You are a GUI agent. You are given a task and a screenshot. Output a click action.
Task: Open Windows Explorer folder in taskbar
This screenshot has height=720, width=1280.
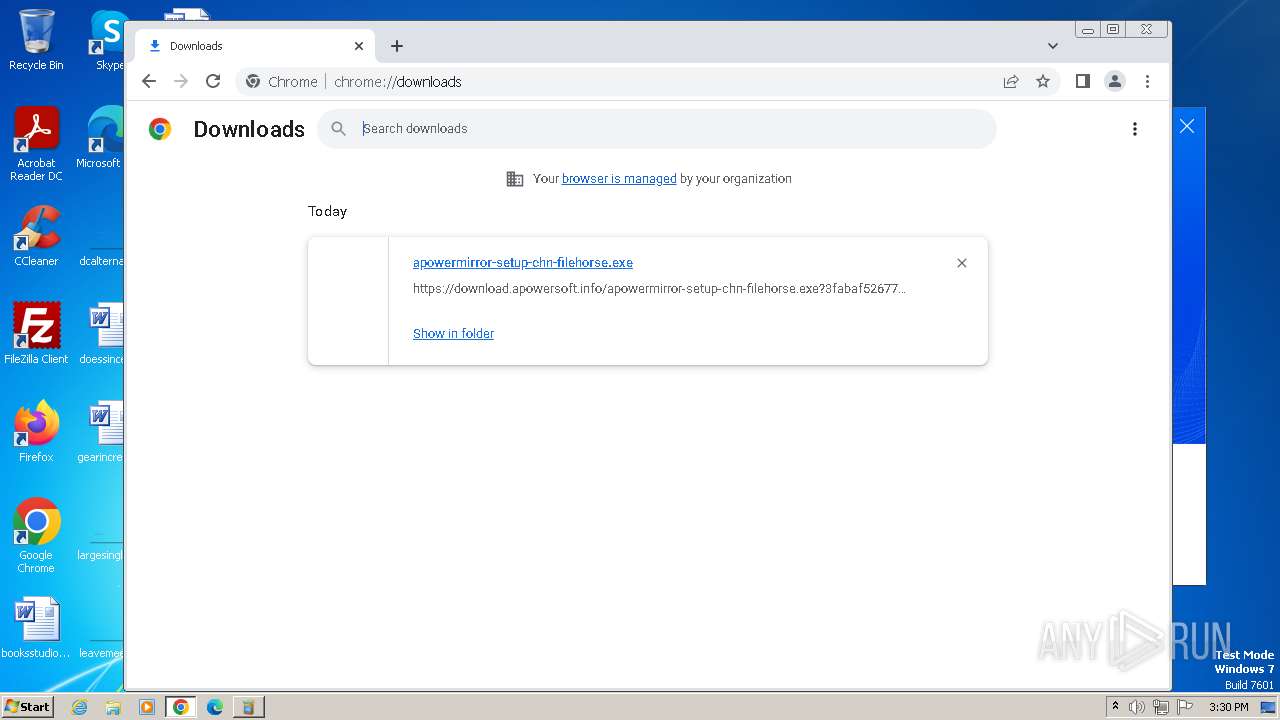tap(113, 707)
